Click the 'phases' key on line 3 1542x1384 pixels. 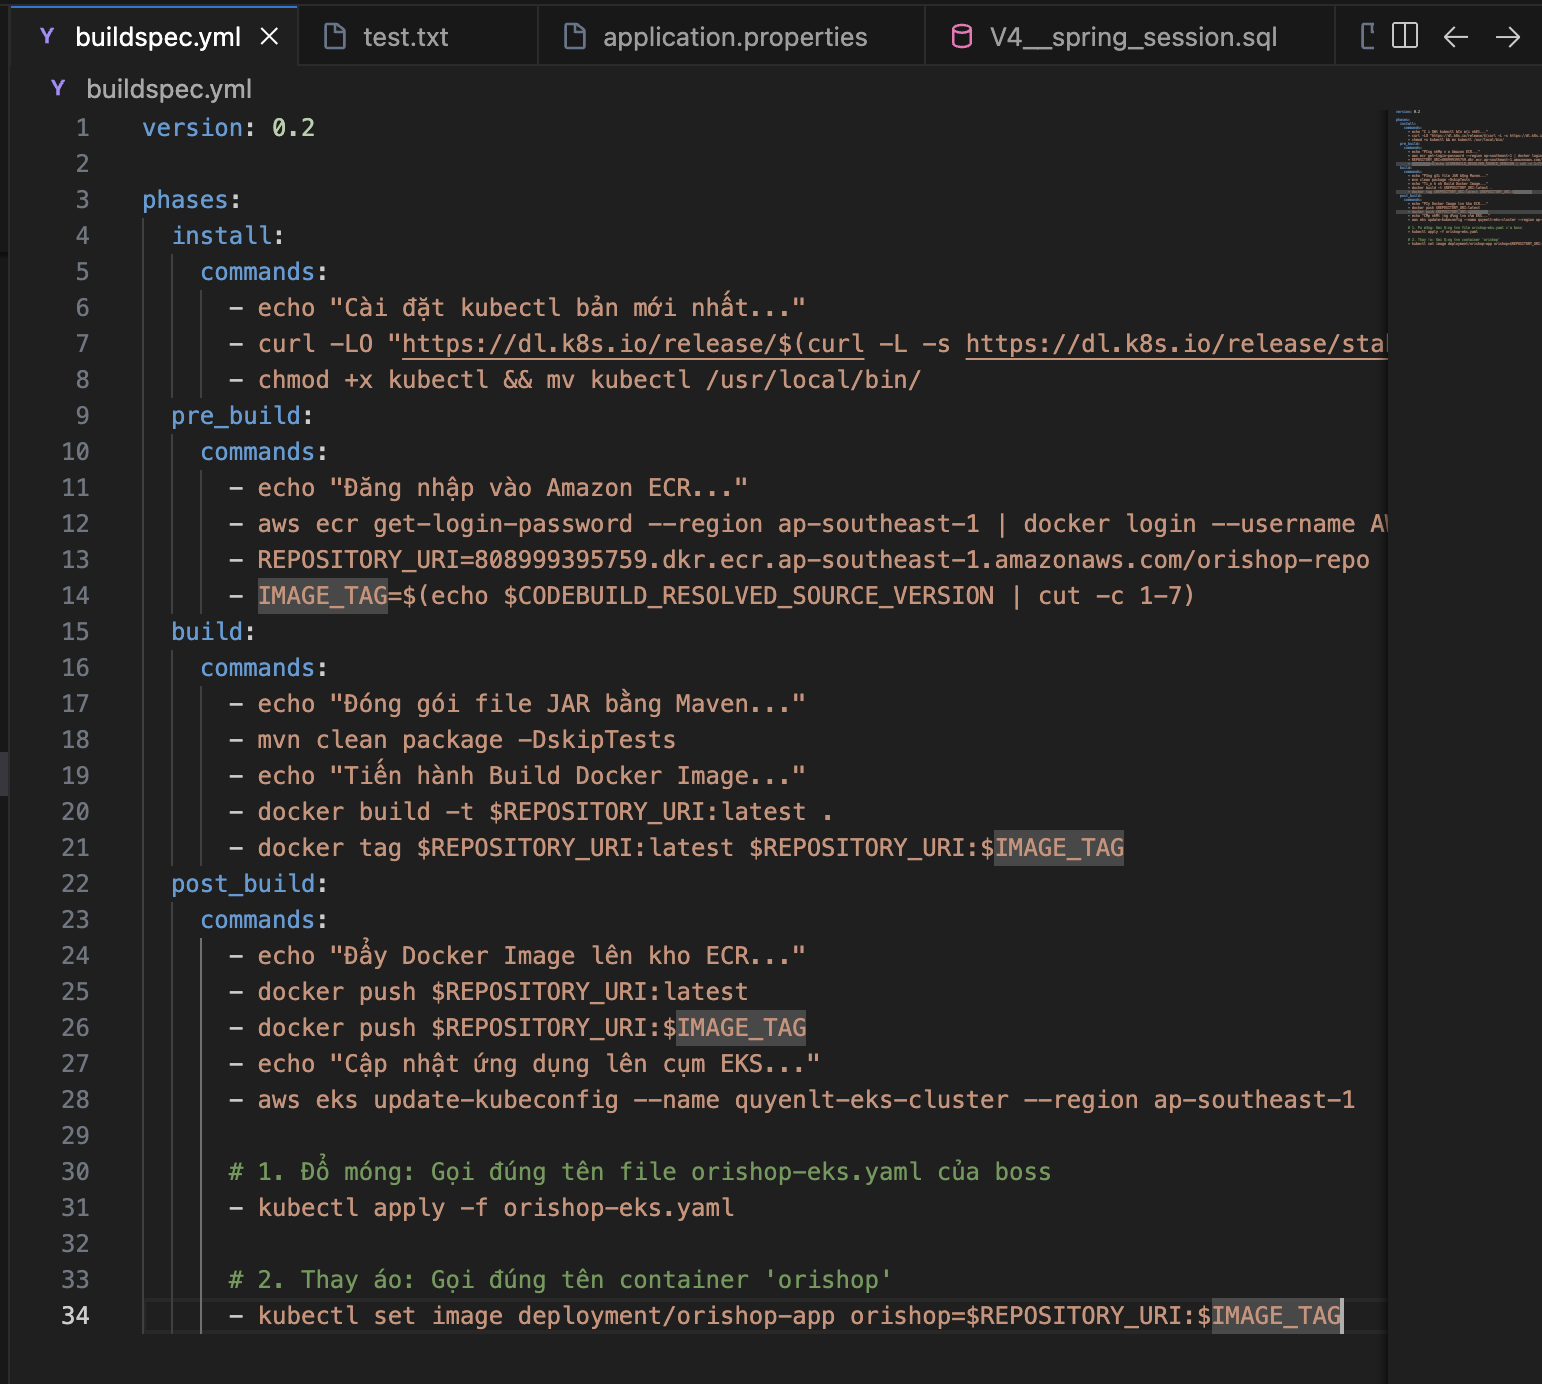(x=185, y=200)
